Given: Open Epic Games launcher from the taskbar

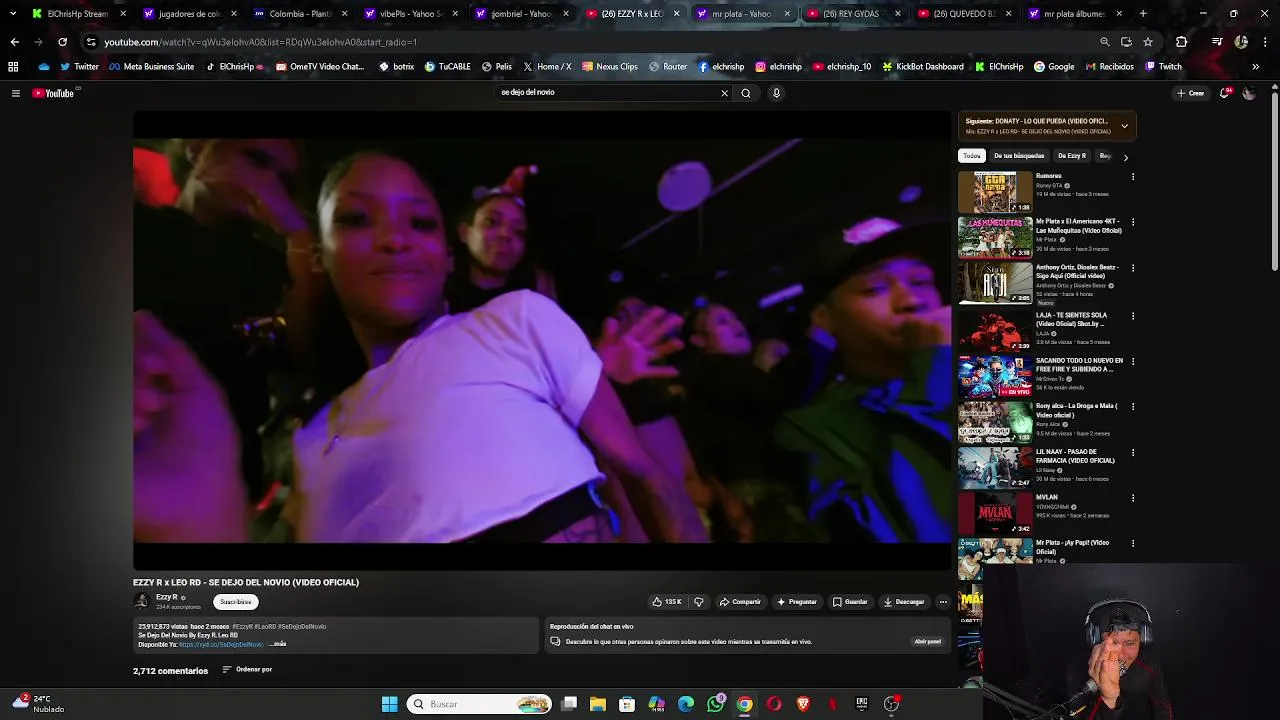Looking at the screenshot, I should click(x=862, y=704).
